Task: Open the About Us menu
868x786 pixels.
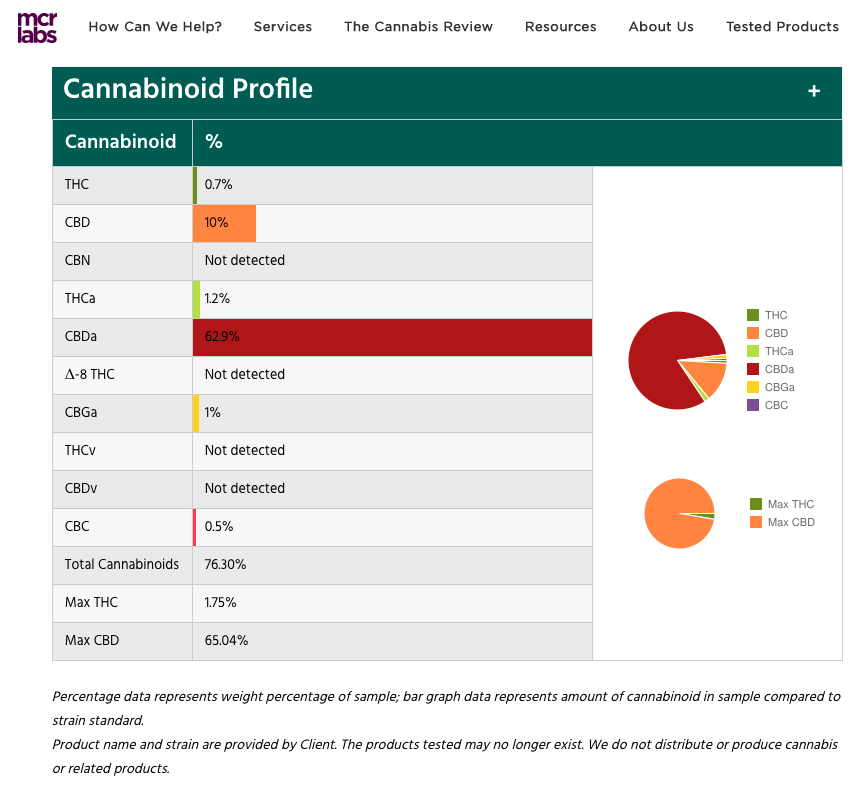Action: click(660, 27)
